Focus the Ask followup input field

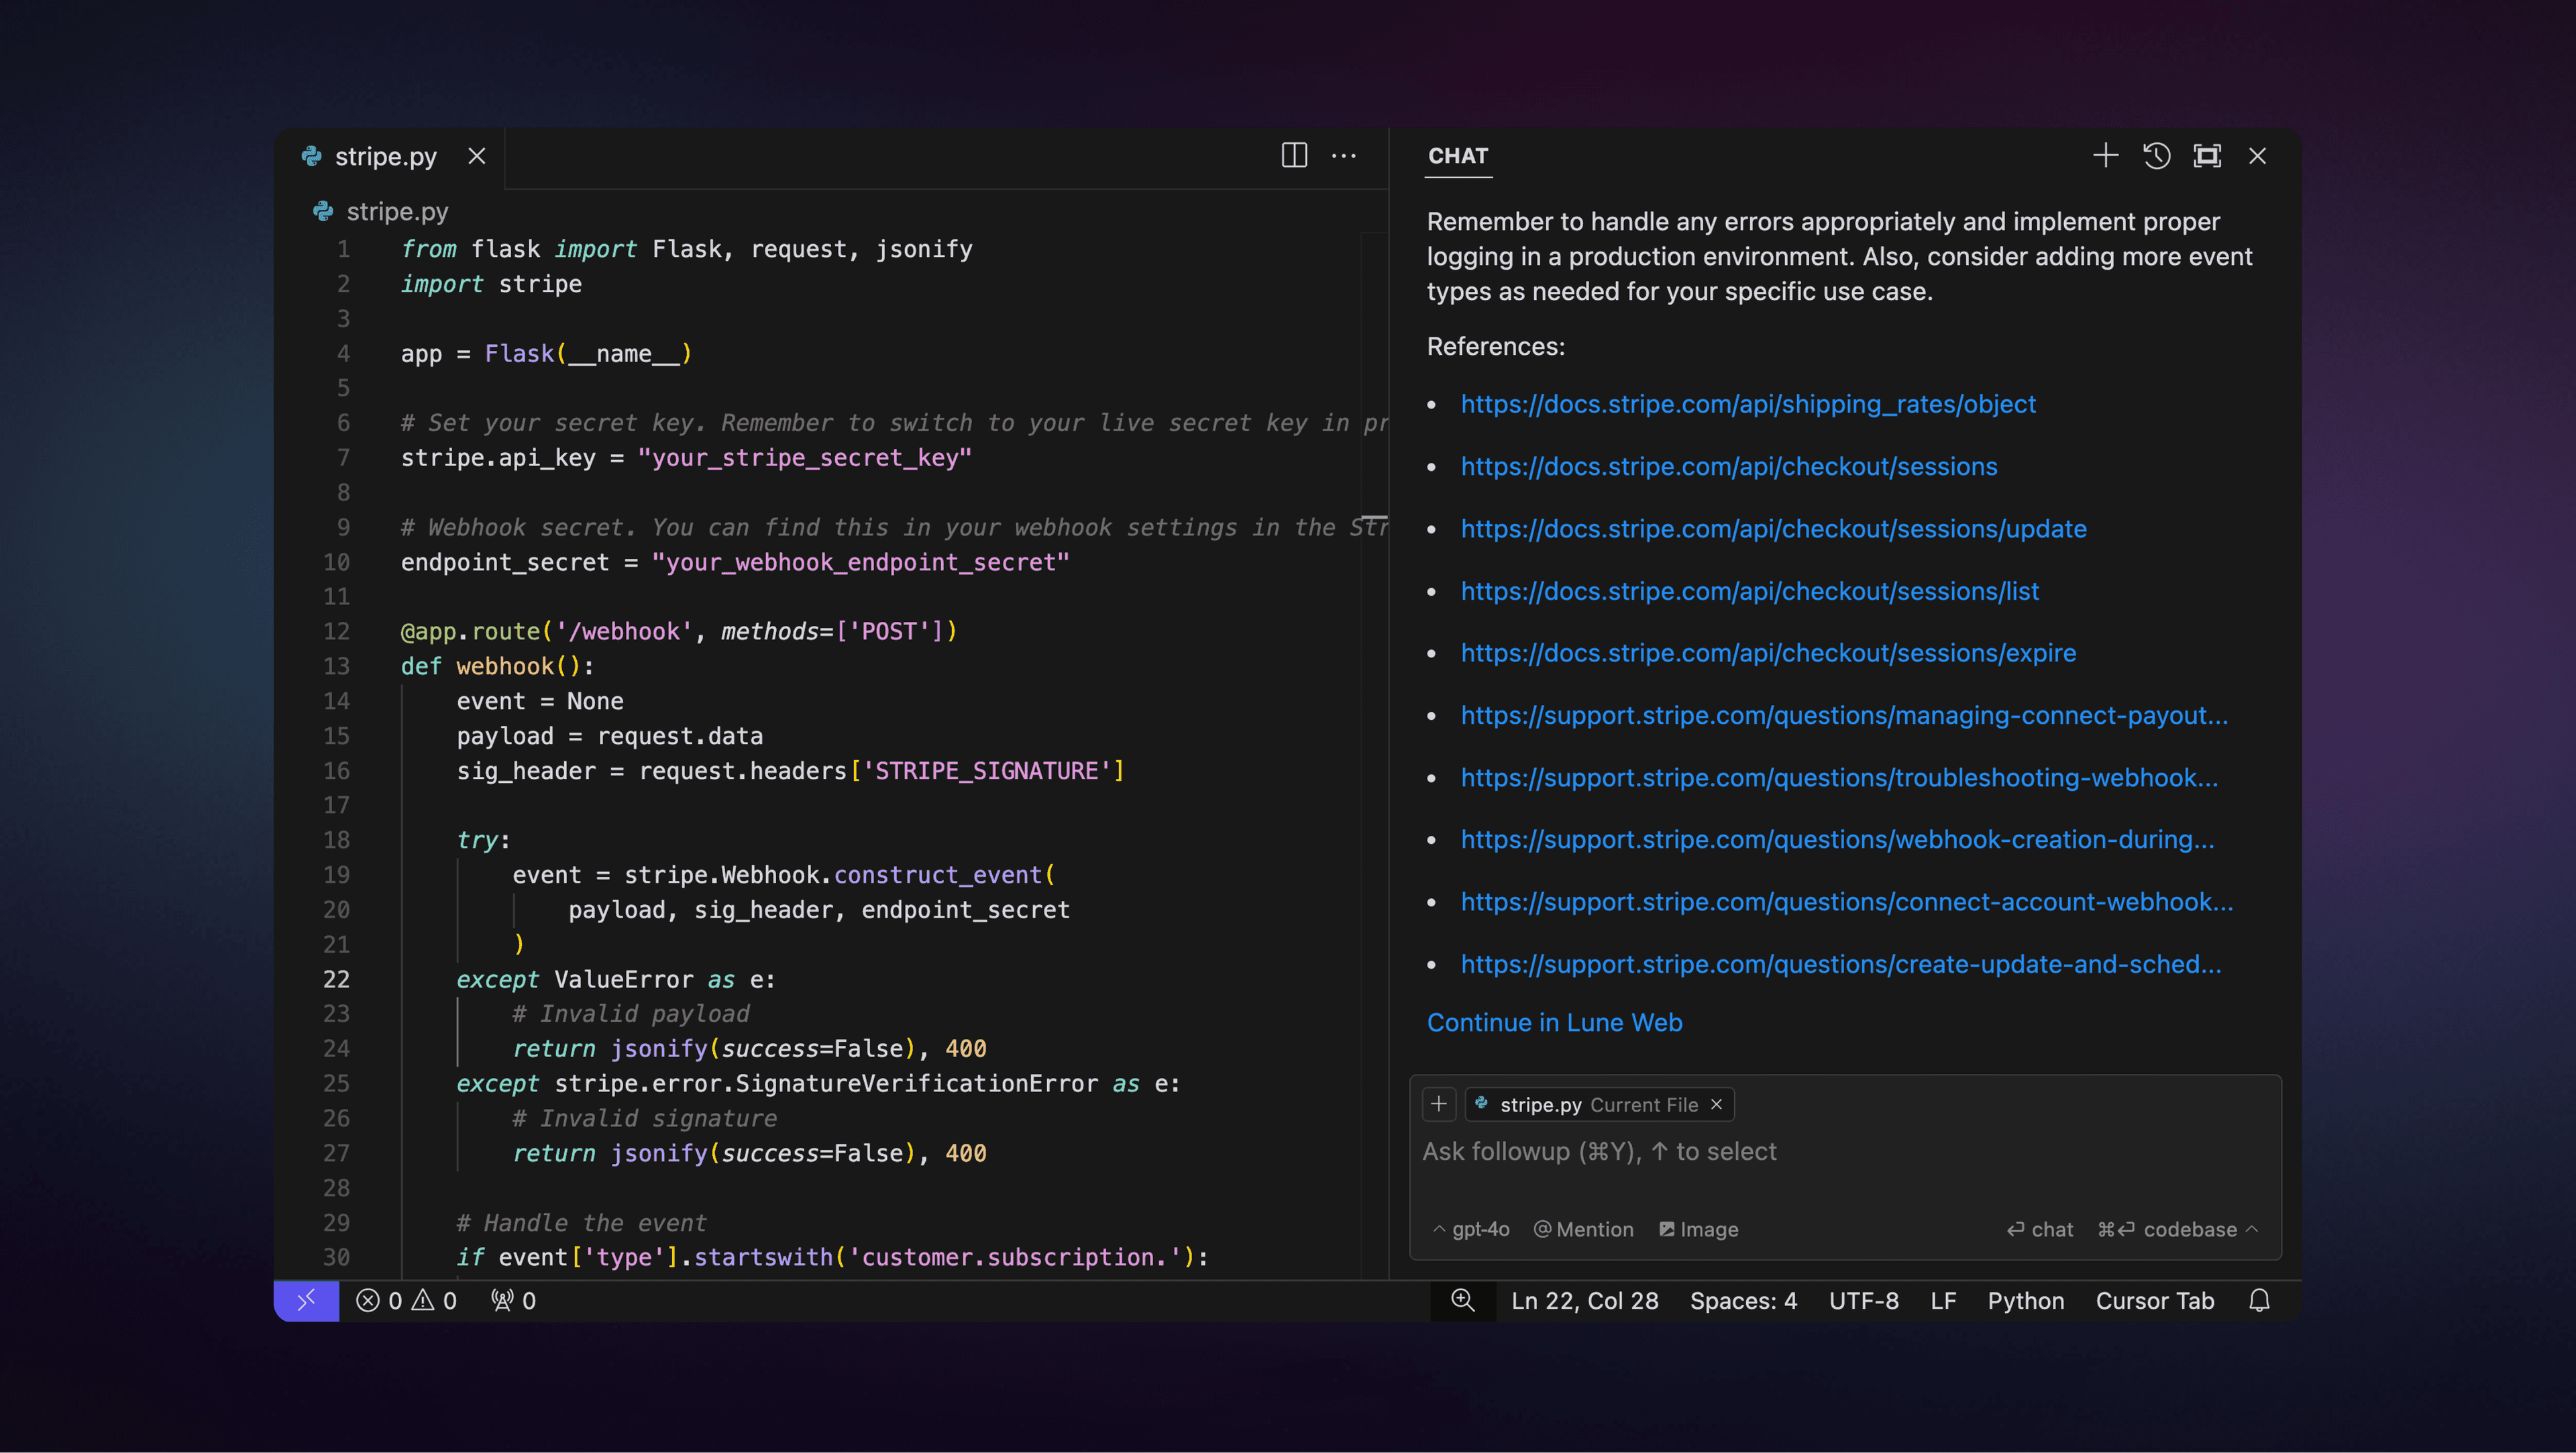click(1844, 1152)
